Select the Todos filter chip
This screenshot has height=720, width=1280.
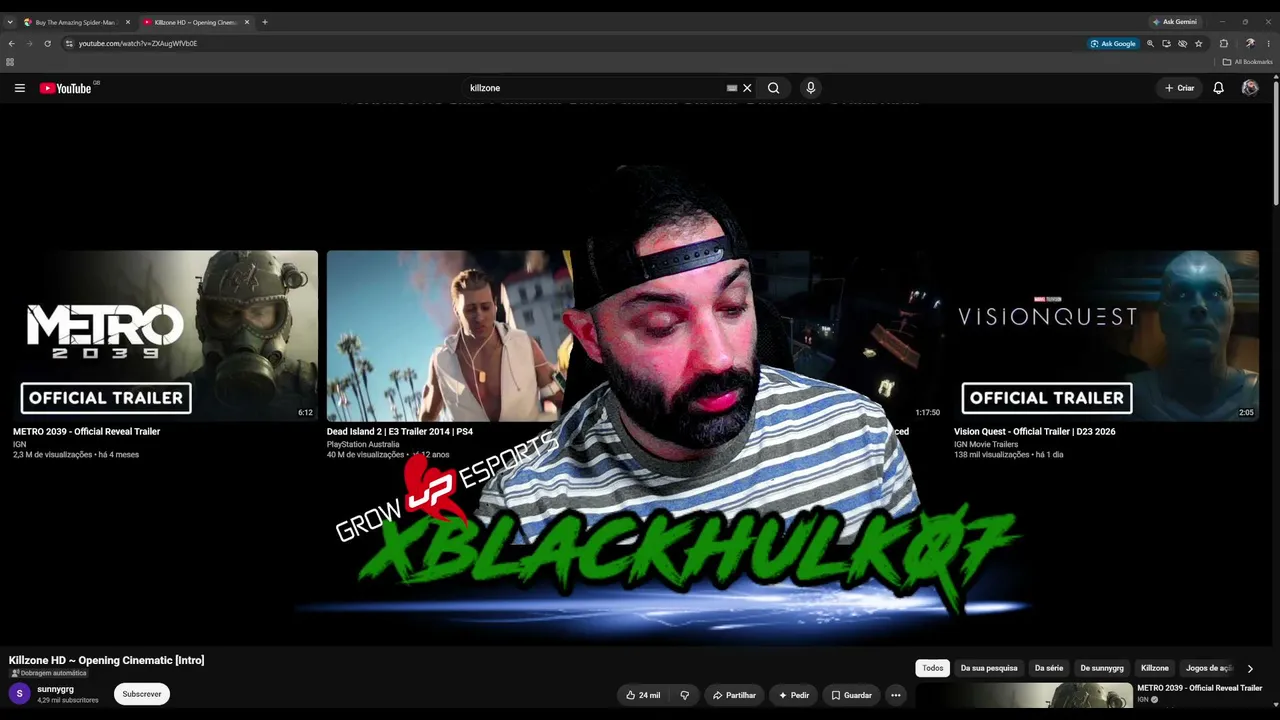(933, 668)
